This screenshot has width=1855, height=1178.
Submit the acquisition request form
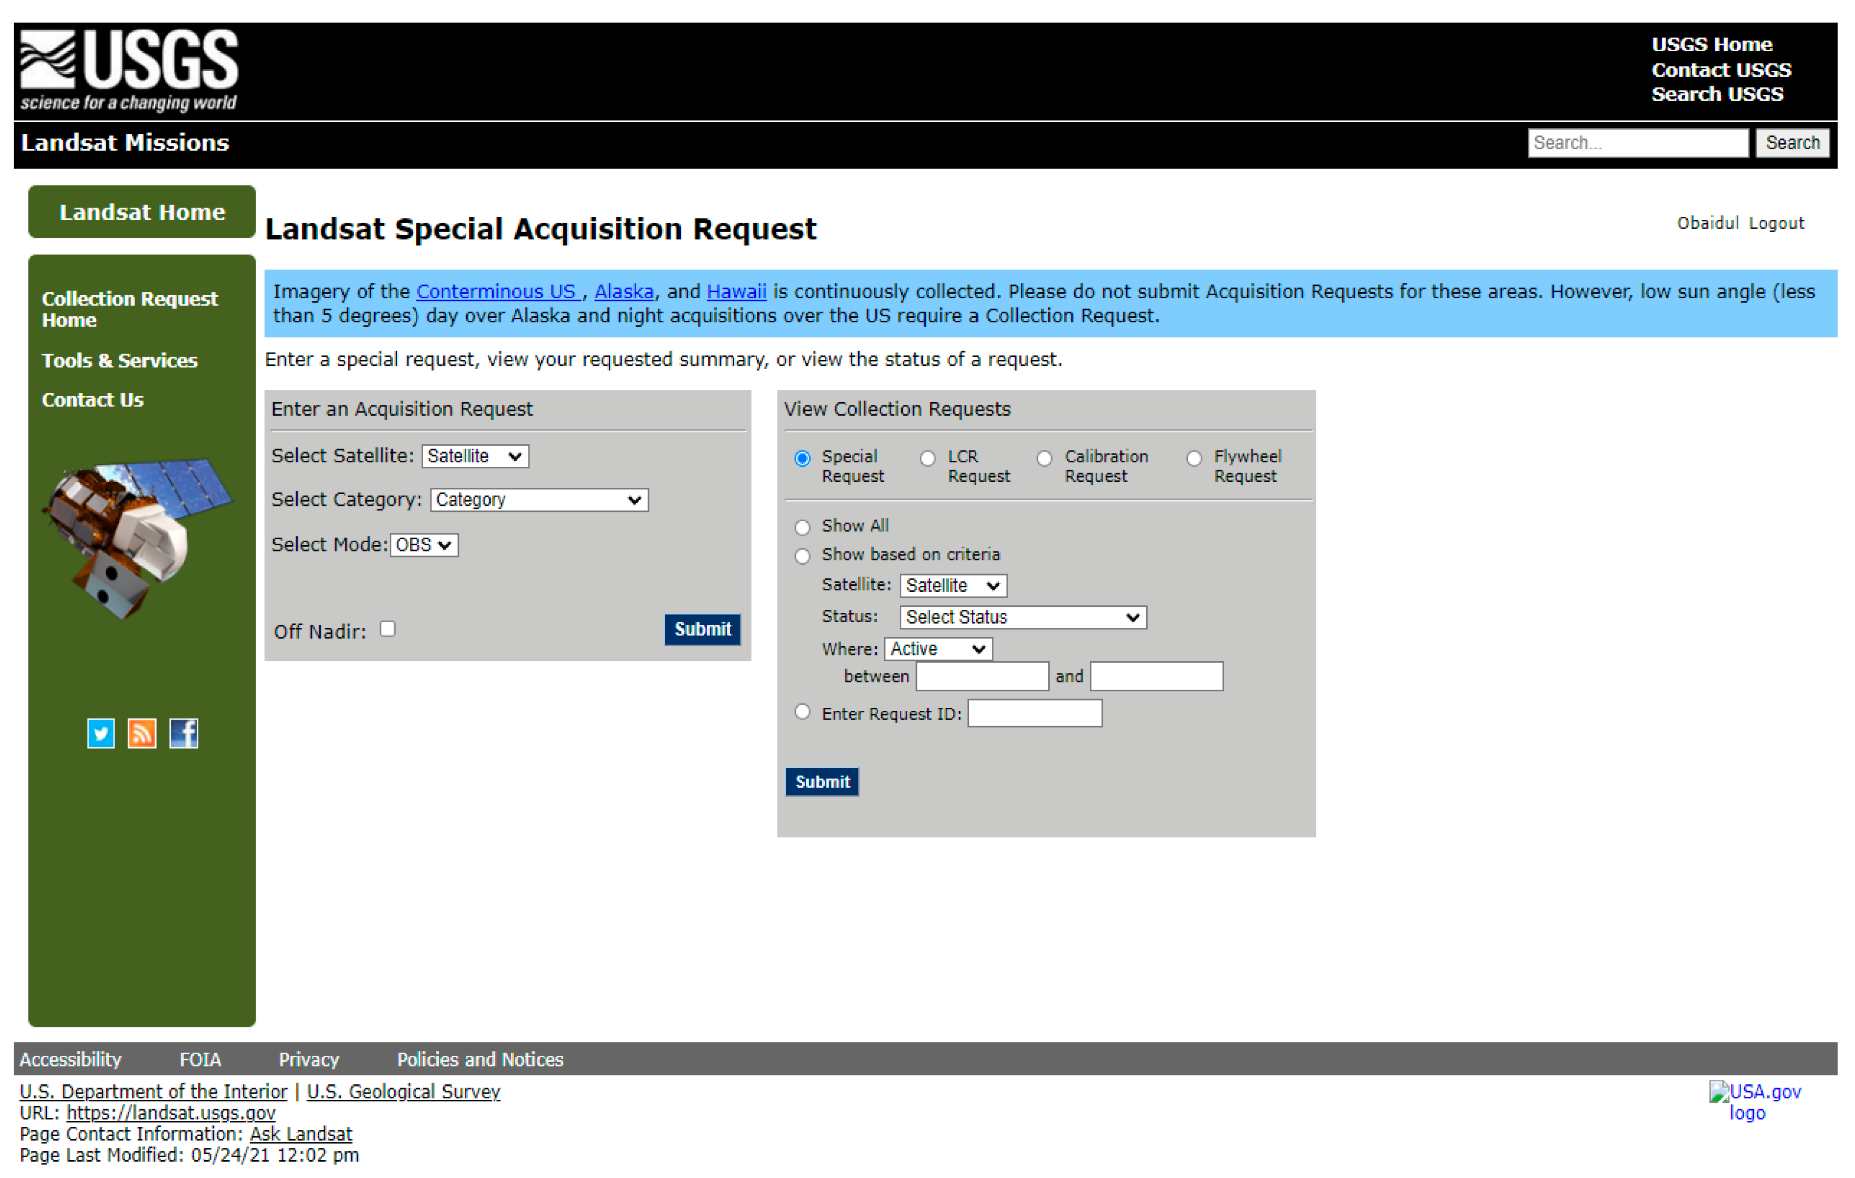pos(702,629)
